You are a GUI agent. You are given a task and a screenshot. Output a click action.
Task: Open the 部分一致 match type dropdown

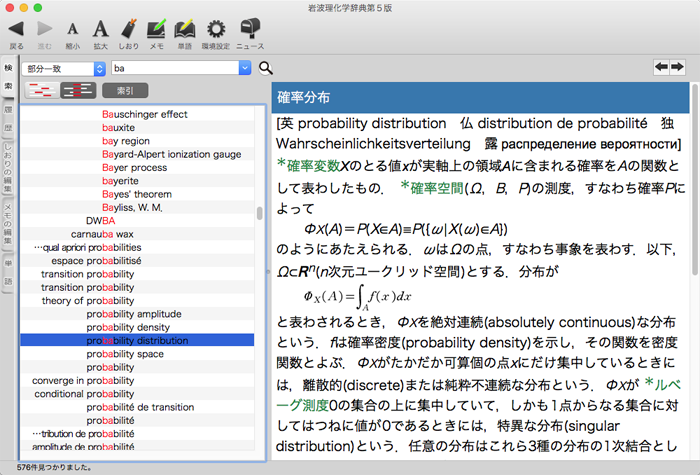(64, 68)
